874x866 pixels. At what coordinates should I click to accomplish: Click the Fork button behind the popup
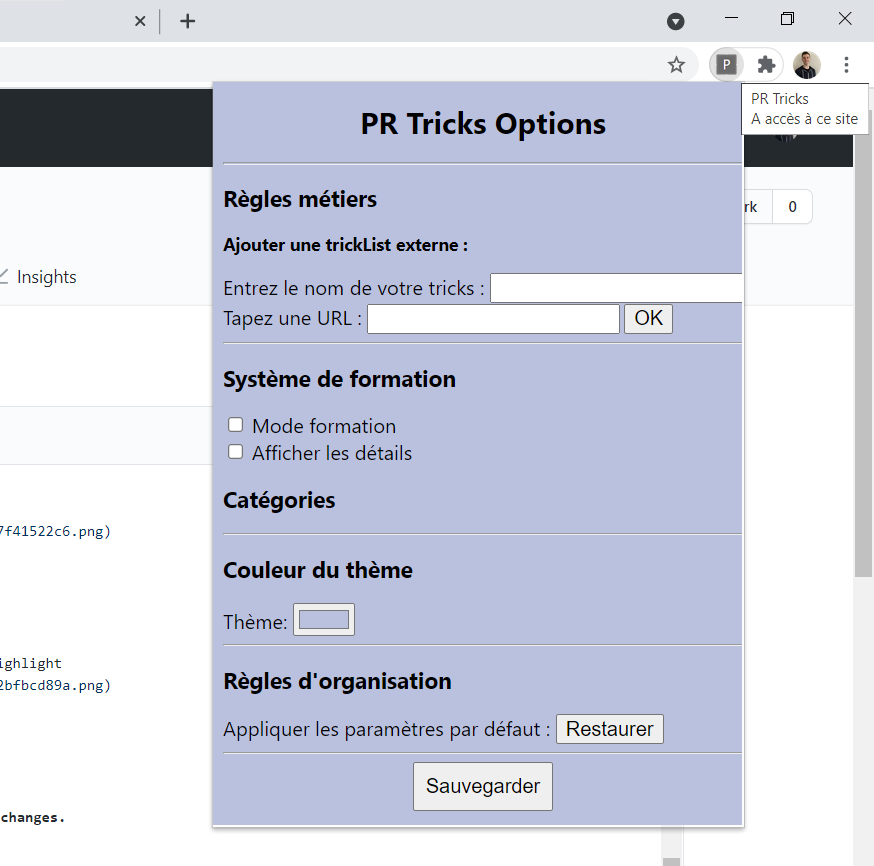pos(750,206)
